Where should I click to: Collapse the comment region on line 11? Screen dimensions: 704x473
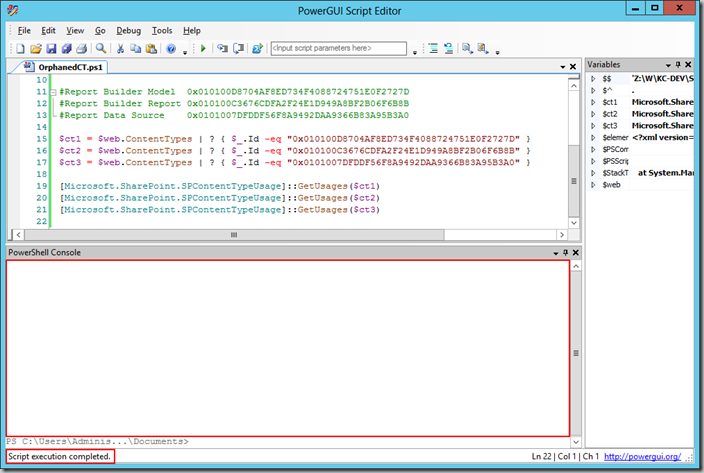53,92
